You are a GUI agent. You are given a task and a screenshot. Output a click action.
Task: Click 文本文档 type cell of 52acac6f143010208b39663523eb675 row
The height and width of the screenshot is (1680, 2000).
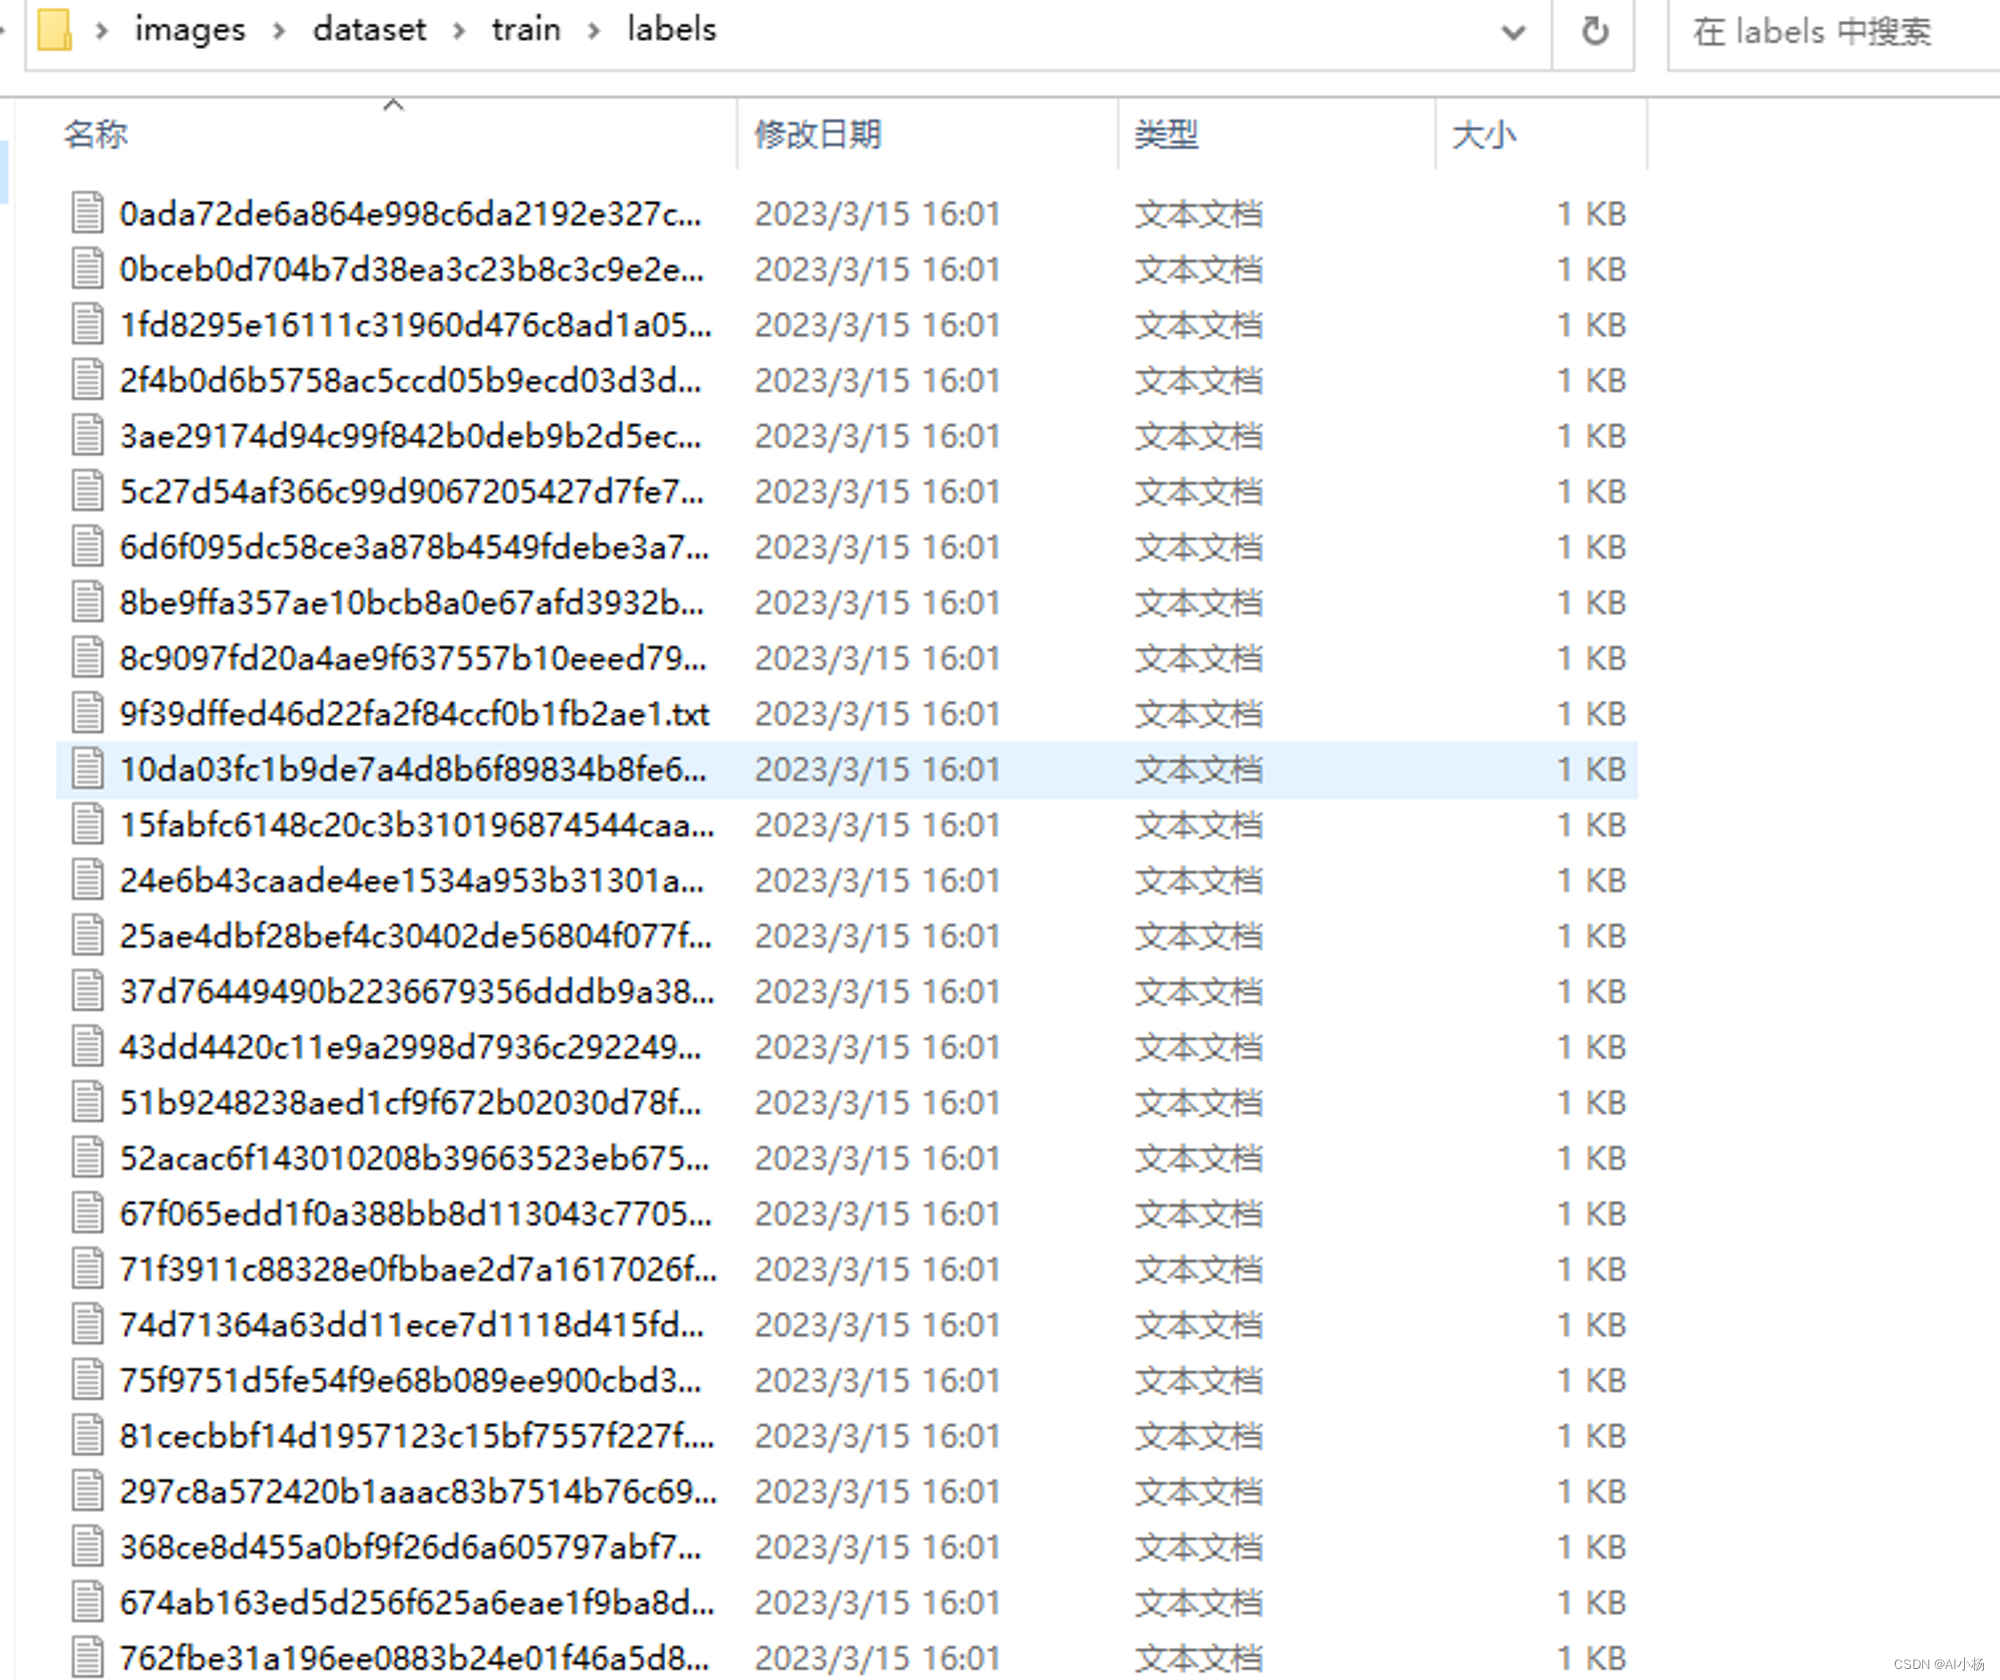tap(1198, 1157)
